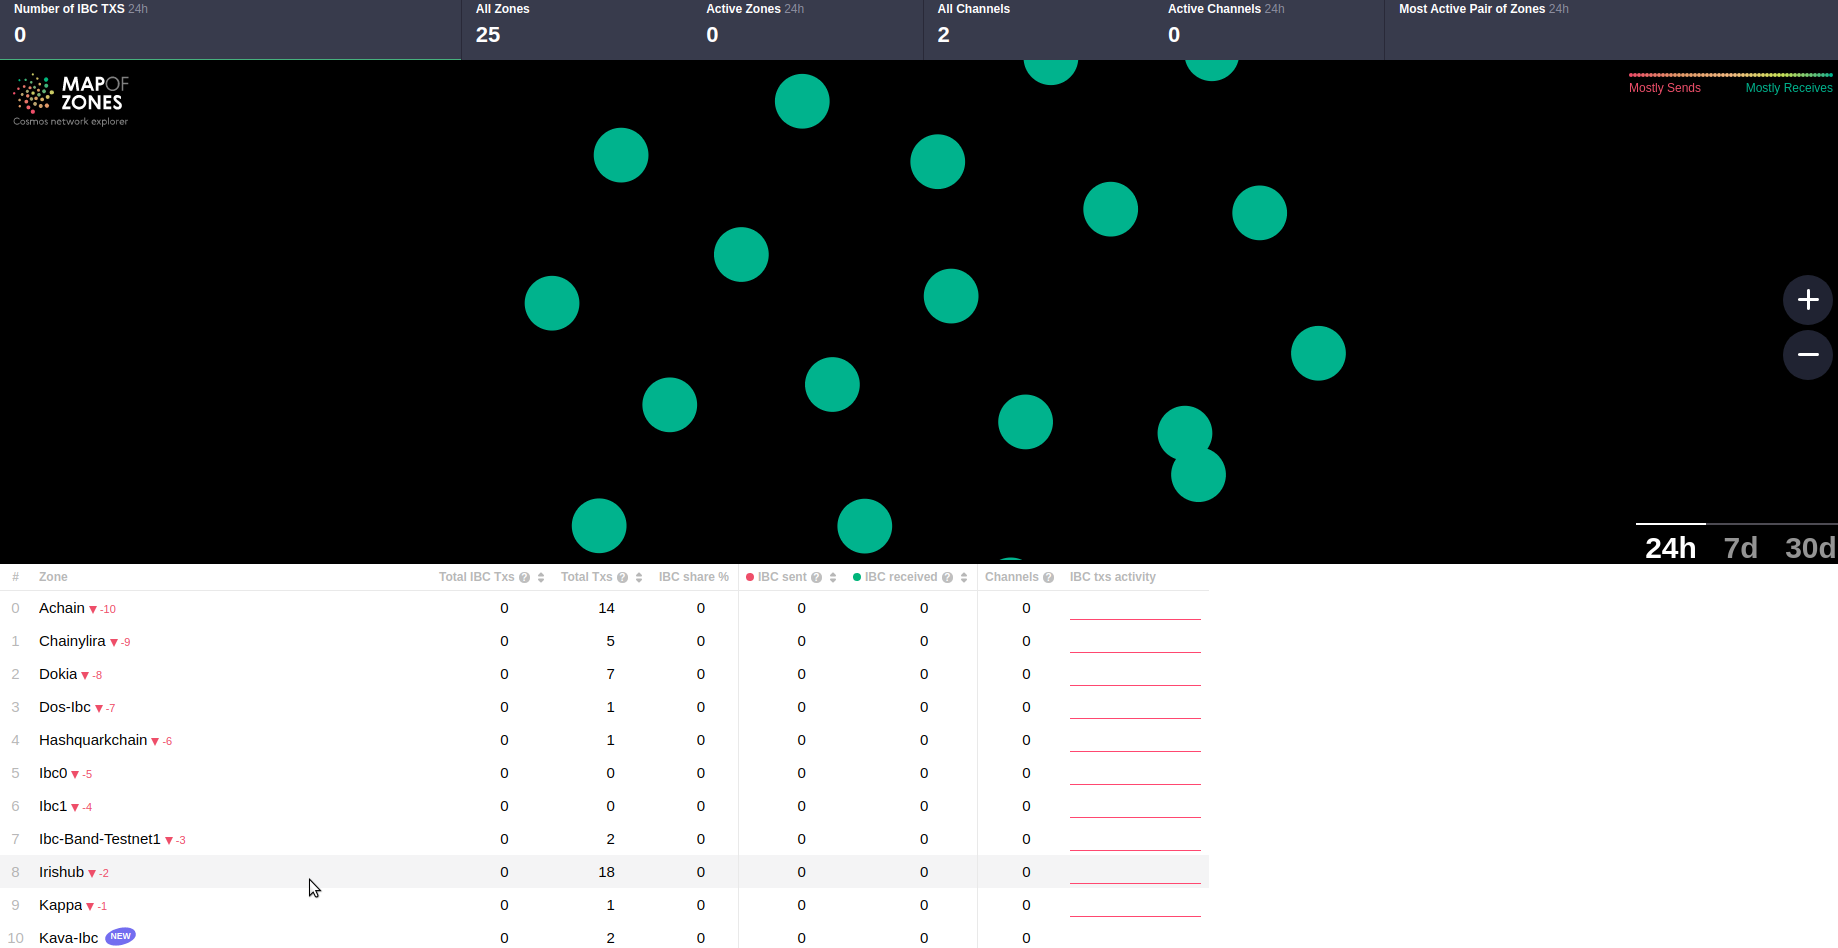Open Most Active Pair of Zones panel

click(x=1611, y=29)
